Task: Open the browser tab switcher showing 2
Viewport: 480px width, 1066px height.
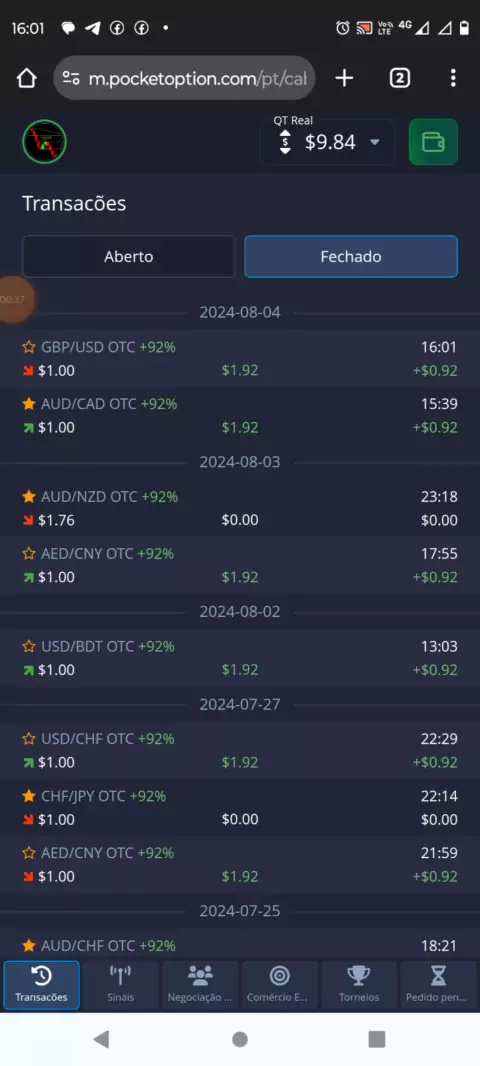Action: pyautogui.click(x=400, y=78)
